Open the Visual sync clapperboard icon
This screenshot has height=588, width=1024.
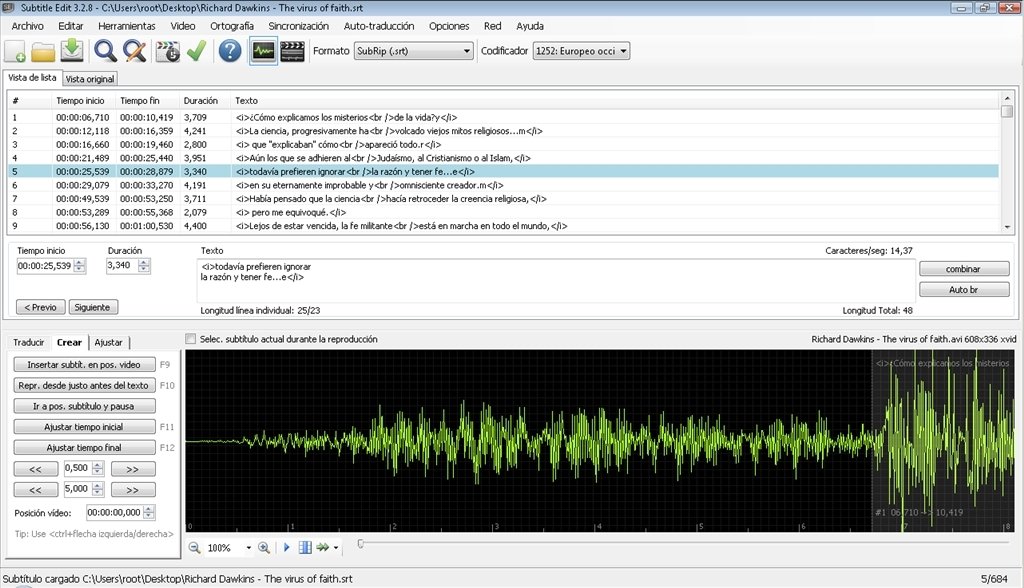(x=168, y=51)
